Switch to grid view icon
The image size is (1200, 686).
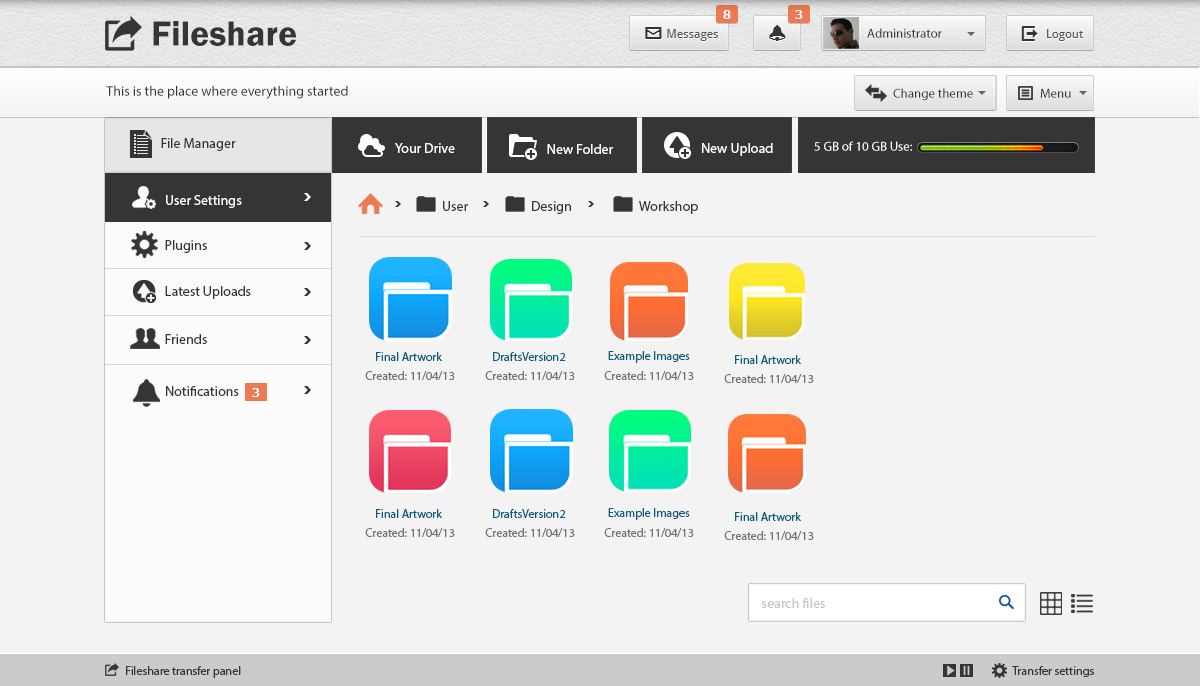1050,603
